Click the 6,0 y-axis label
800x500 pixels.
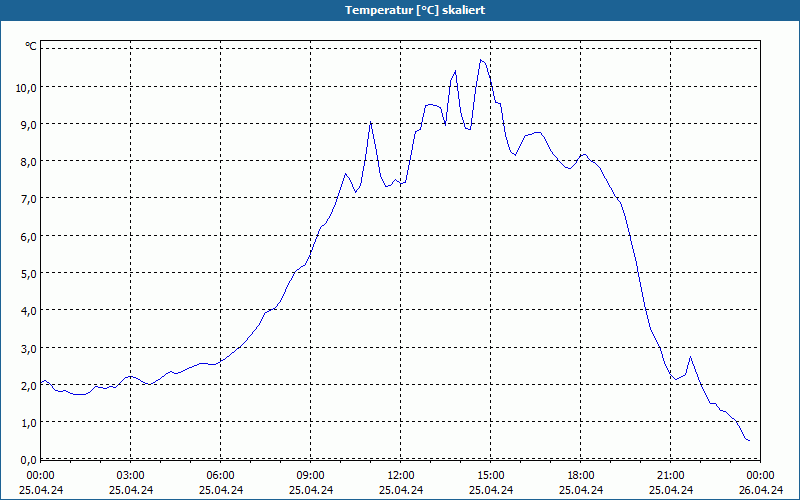coord(29,237)
